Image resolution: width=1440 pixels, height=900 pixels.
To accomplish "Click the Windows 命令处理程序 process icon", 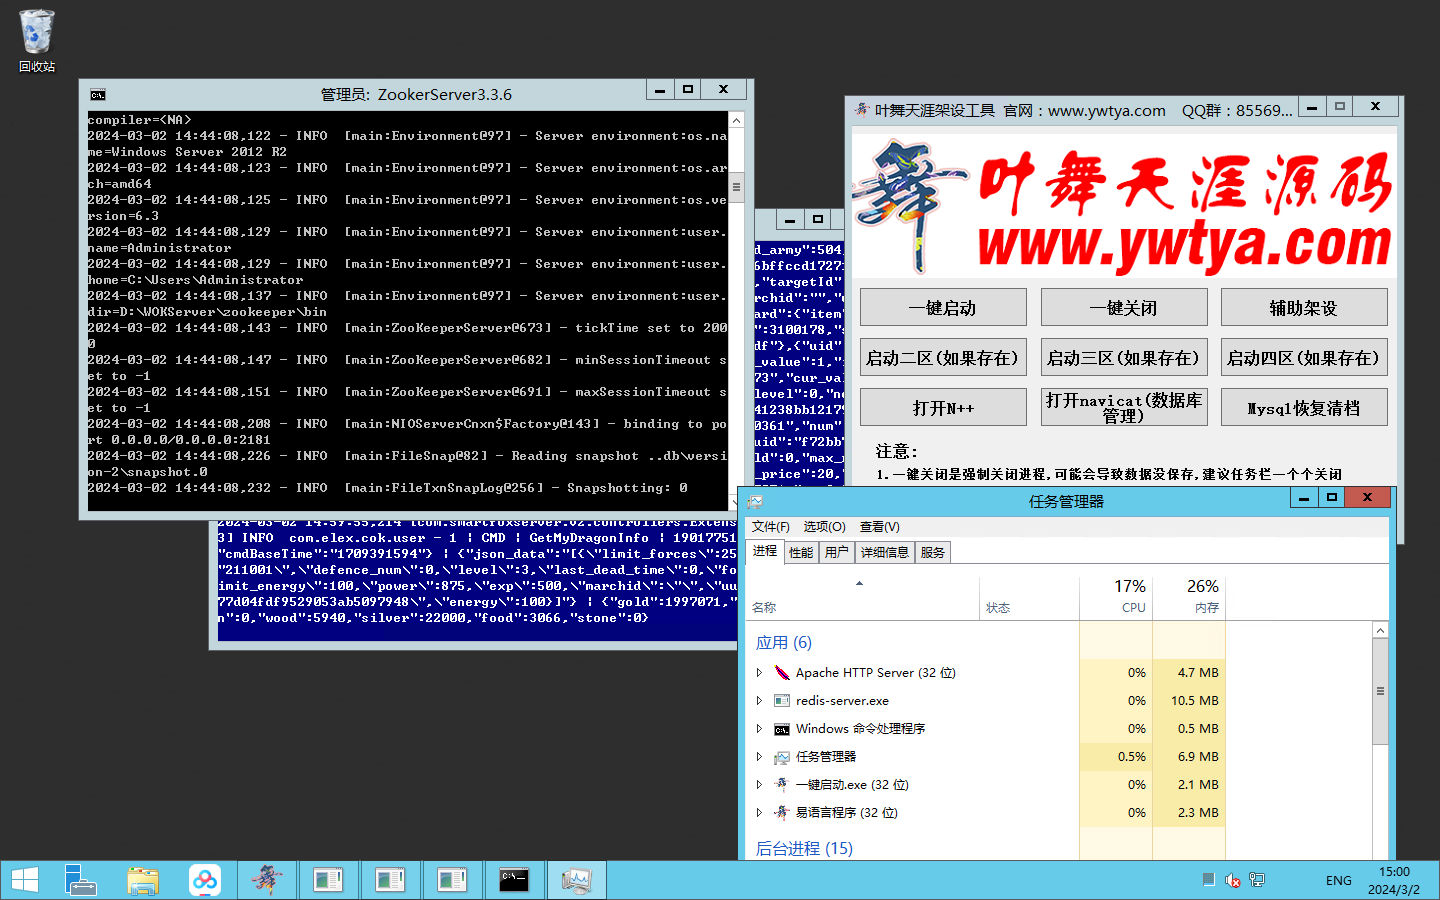I will pyautogui.click(x=782, y=729).
